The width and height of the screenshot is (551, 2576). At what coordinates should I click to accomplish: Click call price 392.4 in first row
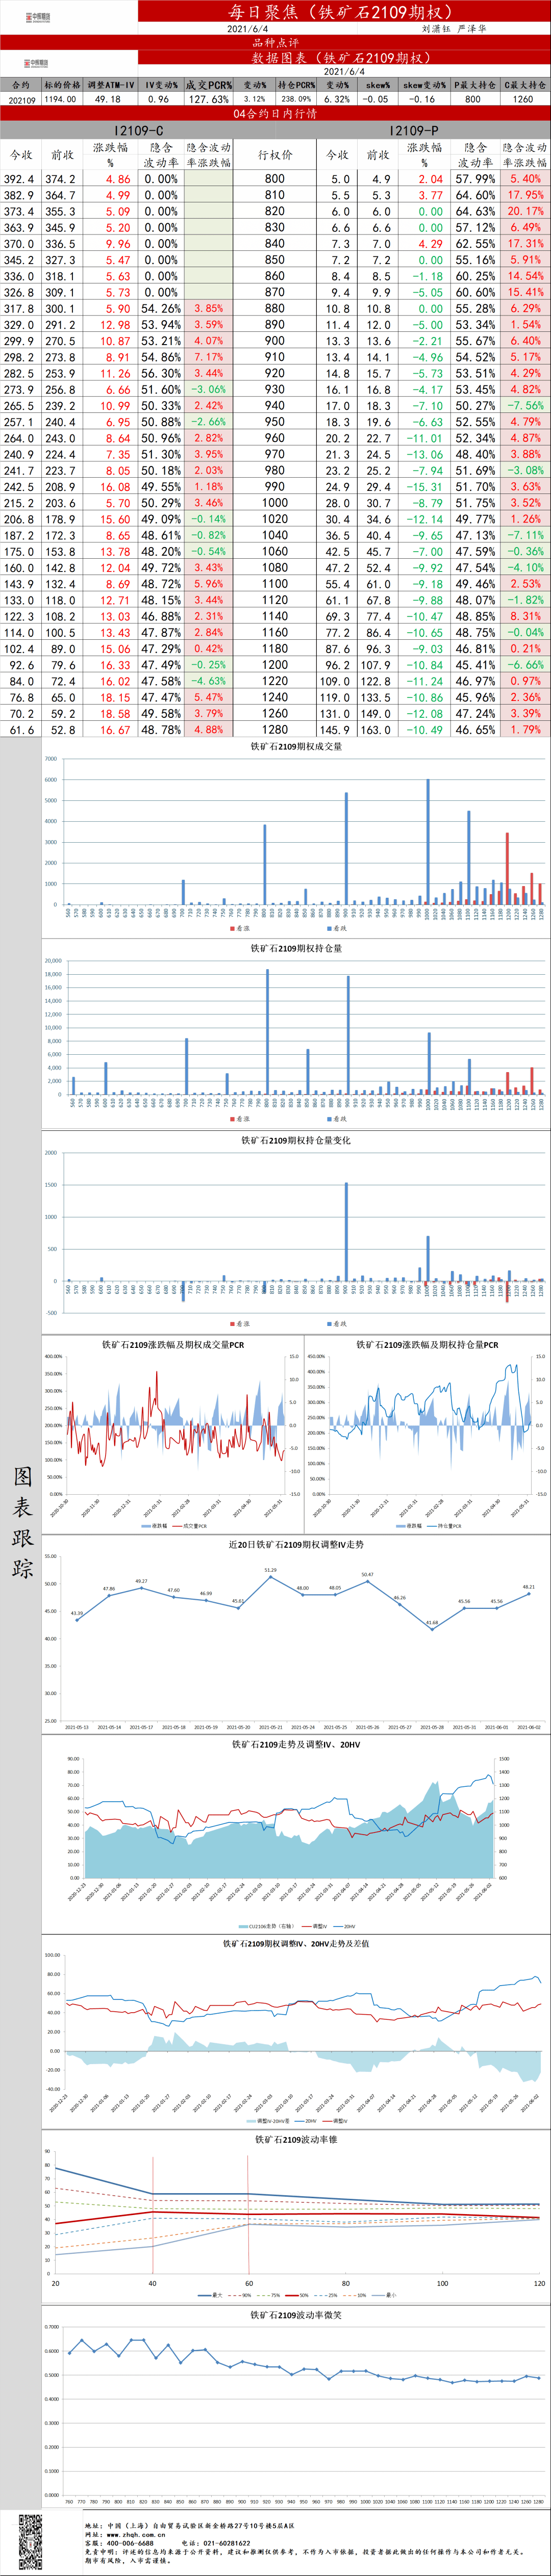click(x=19, y=179)
